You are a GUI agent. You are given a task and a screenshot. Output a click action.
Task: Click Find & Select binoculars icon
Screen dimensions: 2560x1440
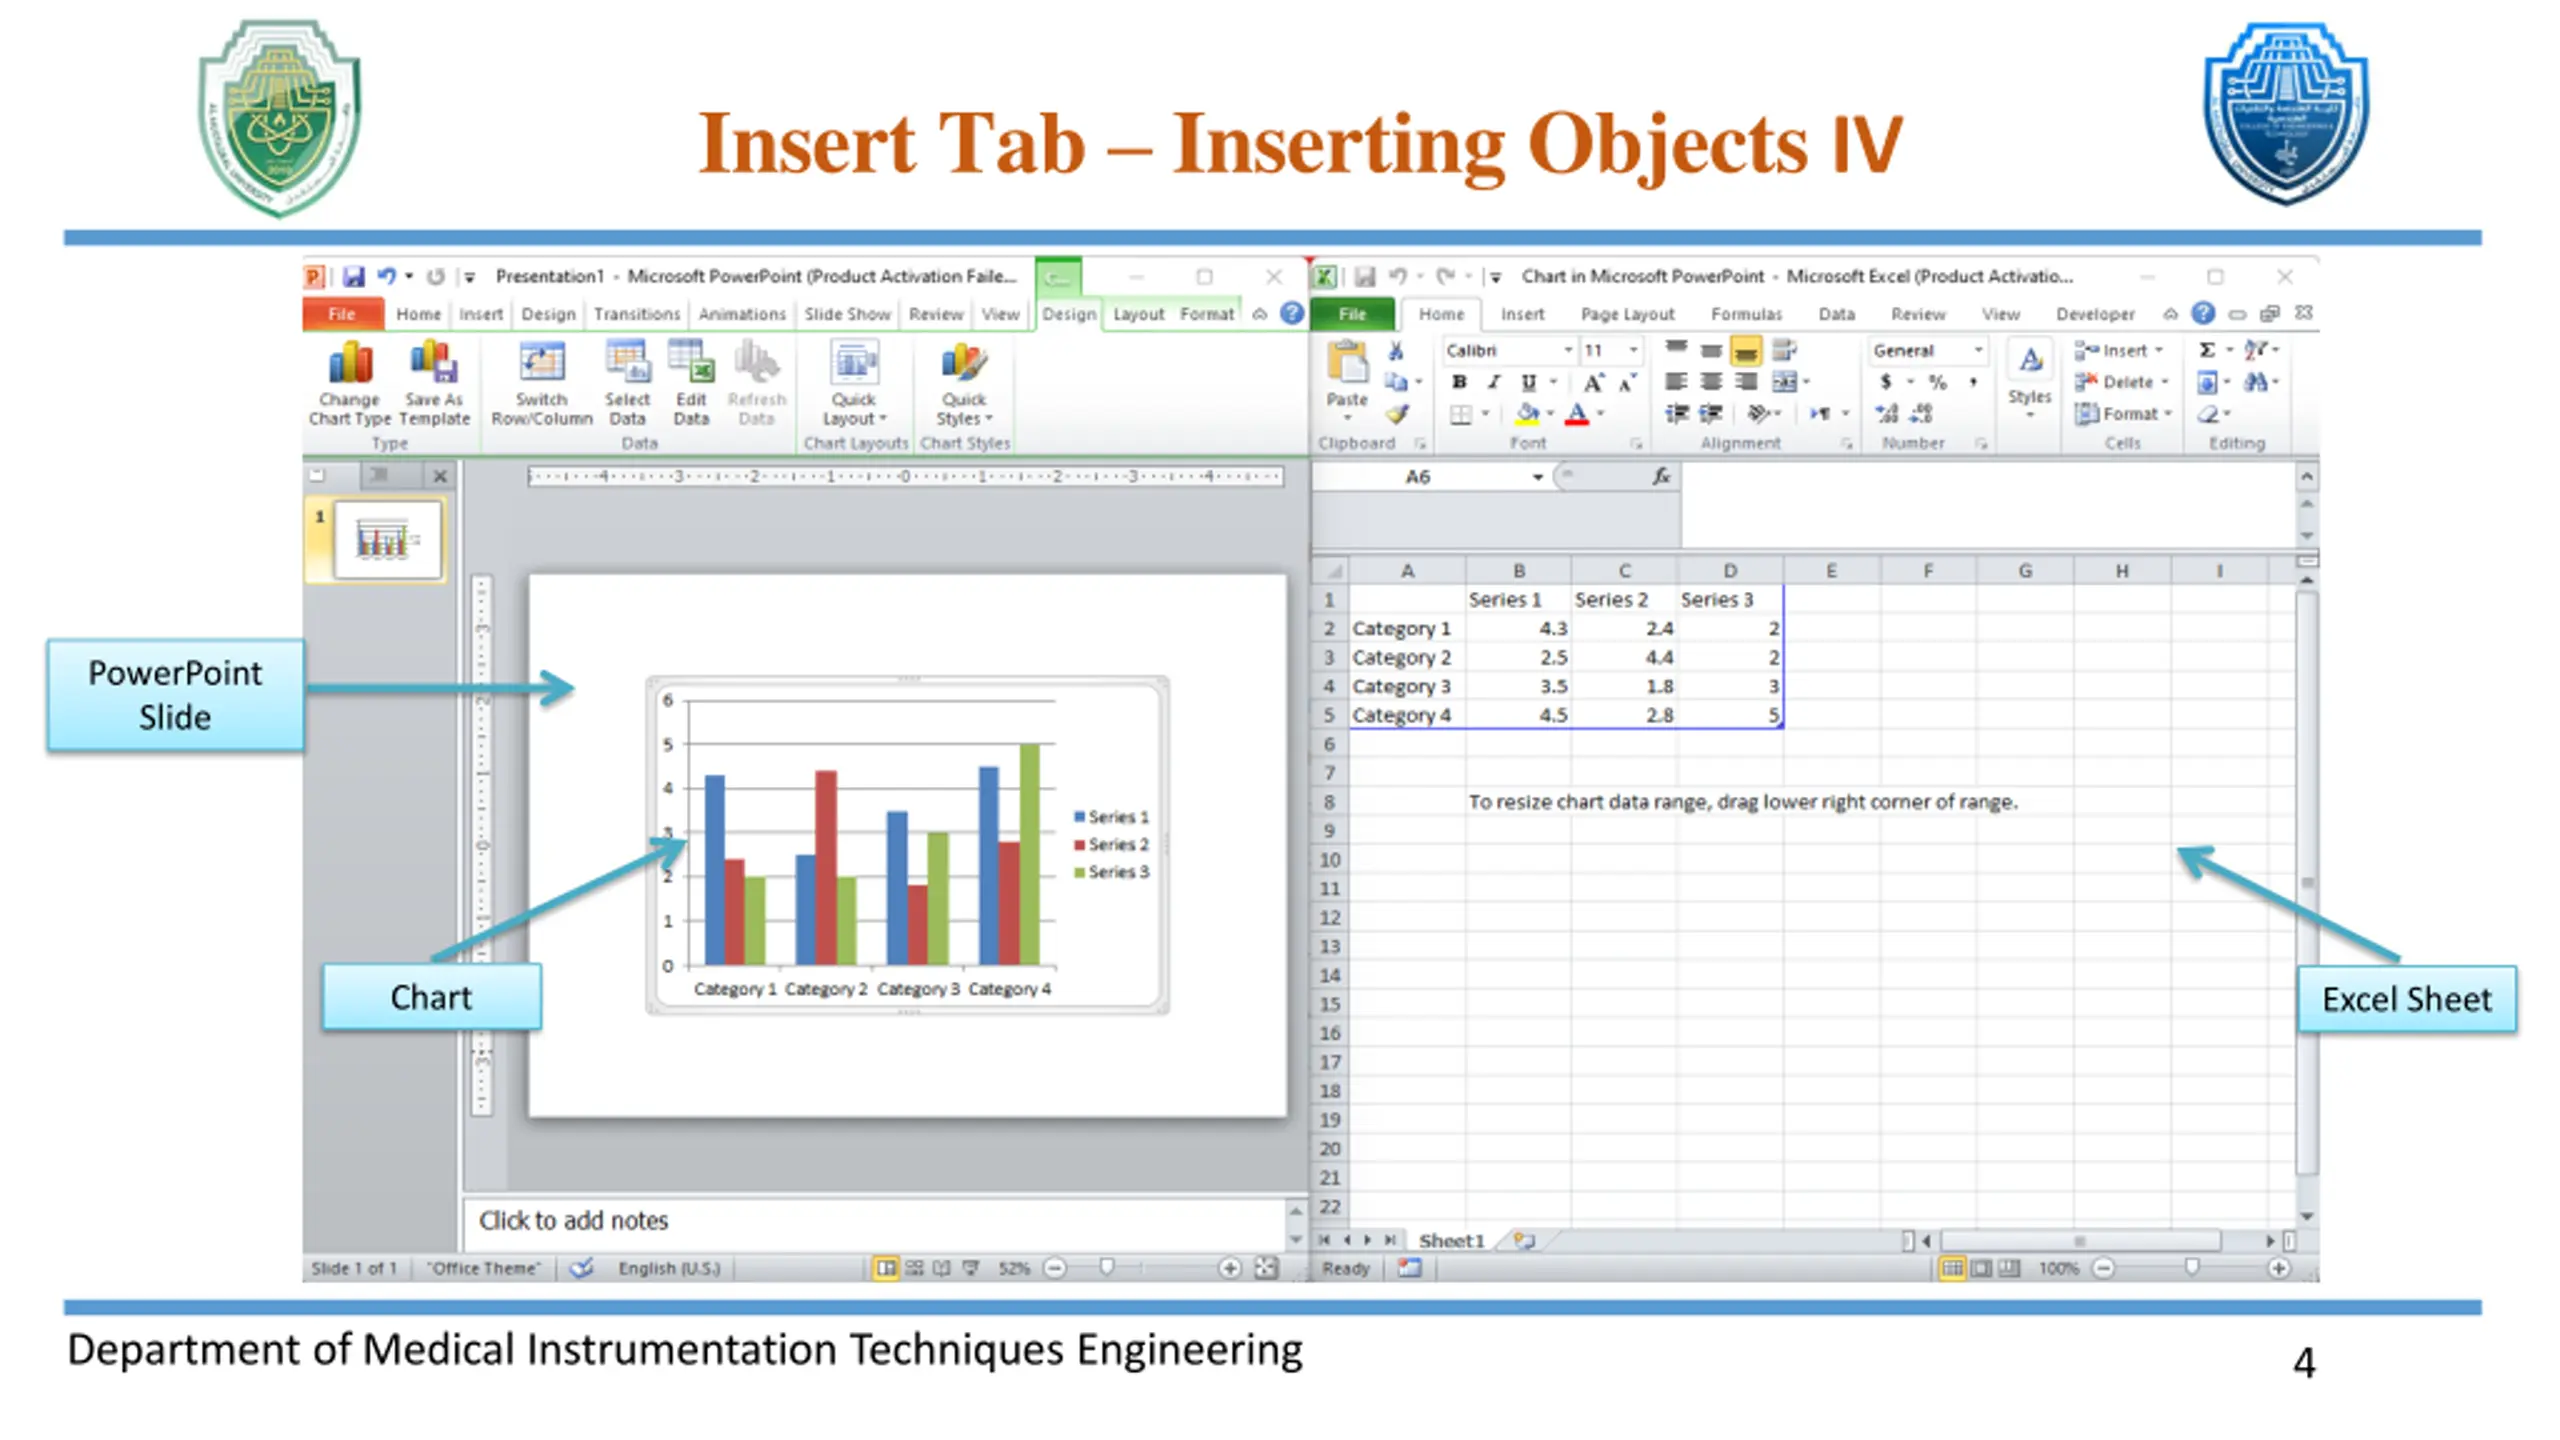pos(2255,382)
